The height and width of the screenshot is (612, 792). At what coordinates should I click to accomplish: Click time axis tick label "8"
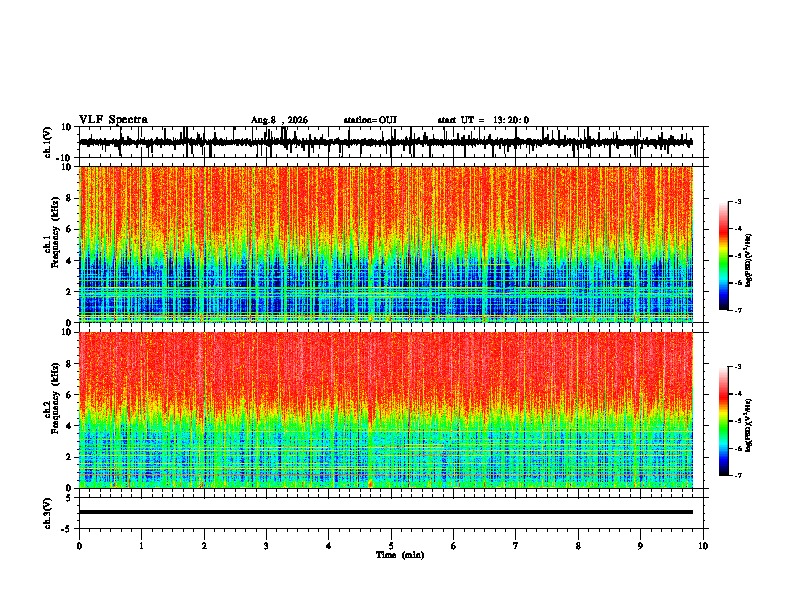pyautogui.click(x=578, y=546)
